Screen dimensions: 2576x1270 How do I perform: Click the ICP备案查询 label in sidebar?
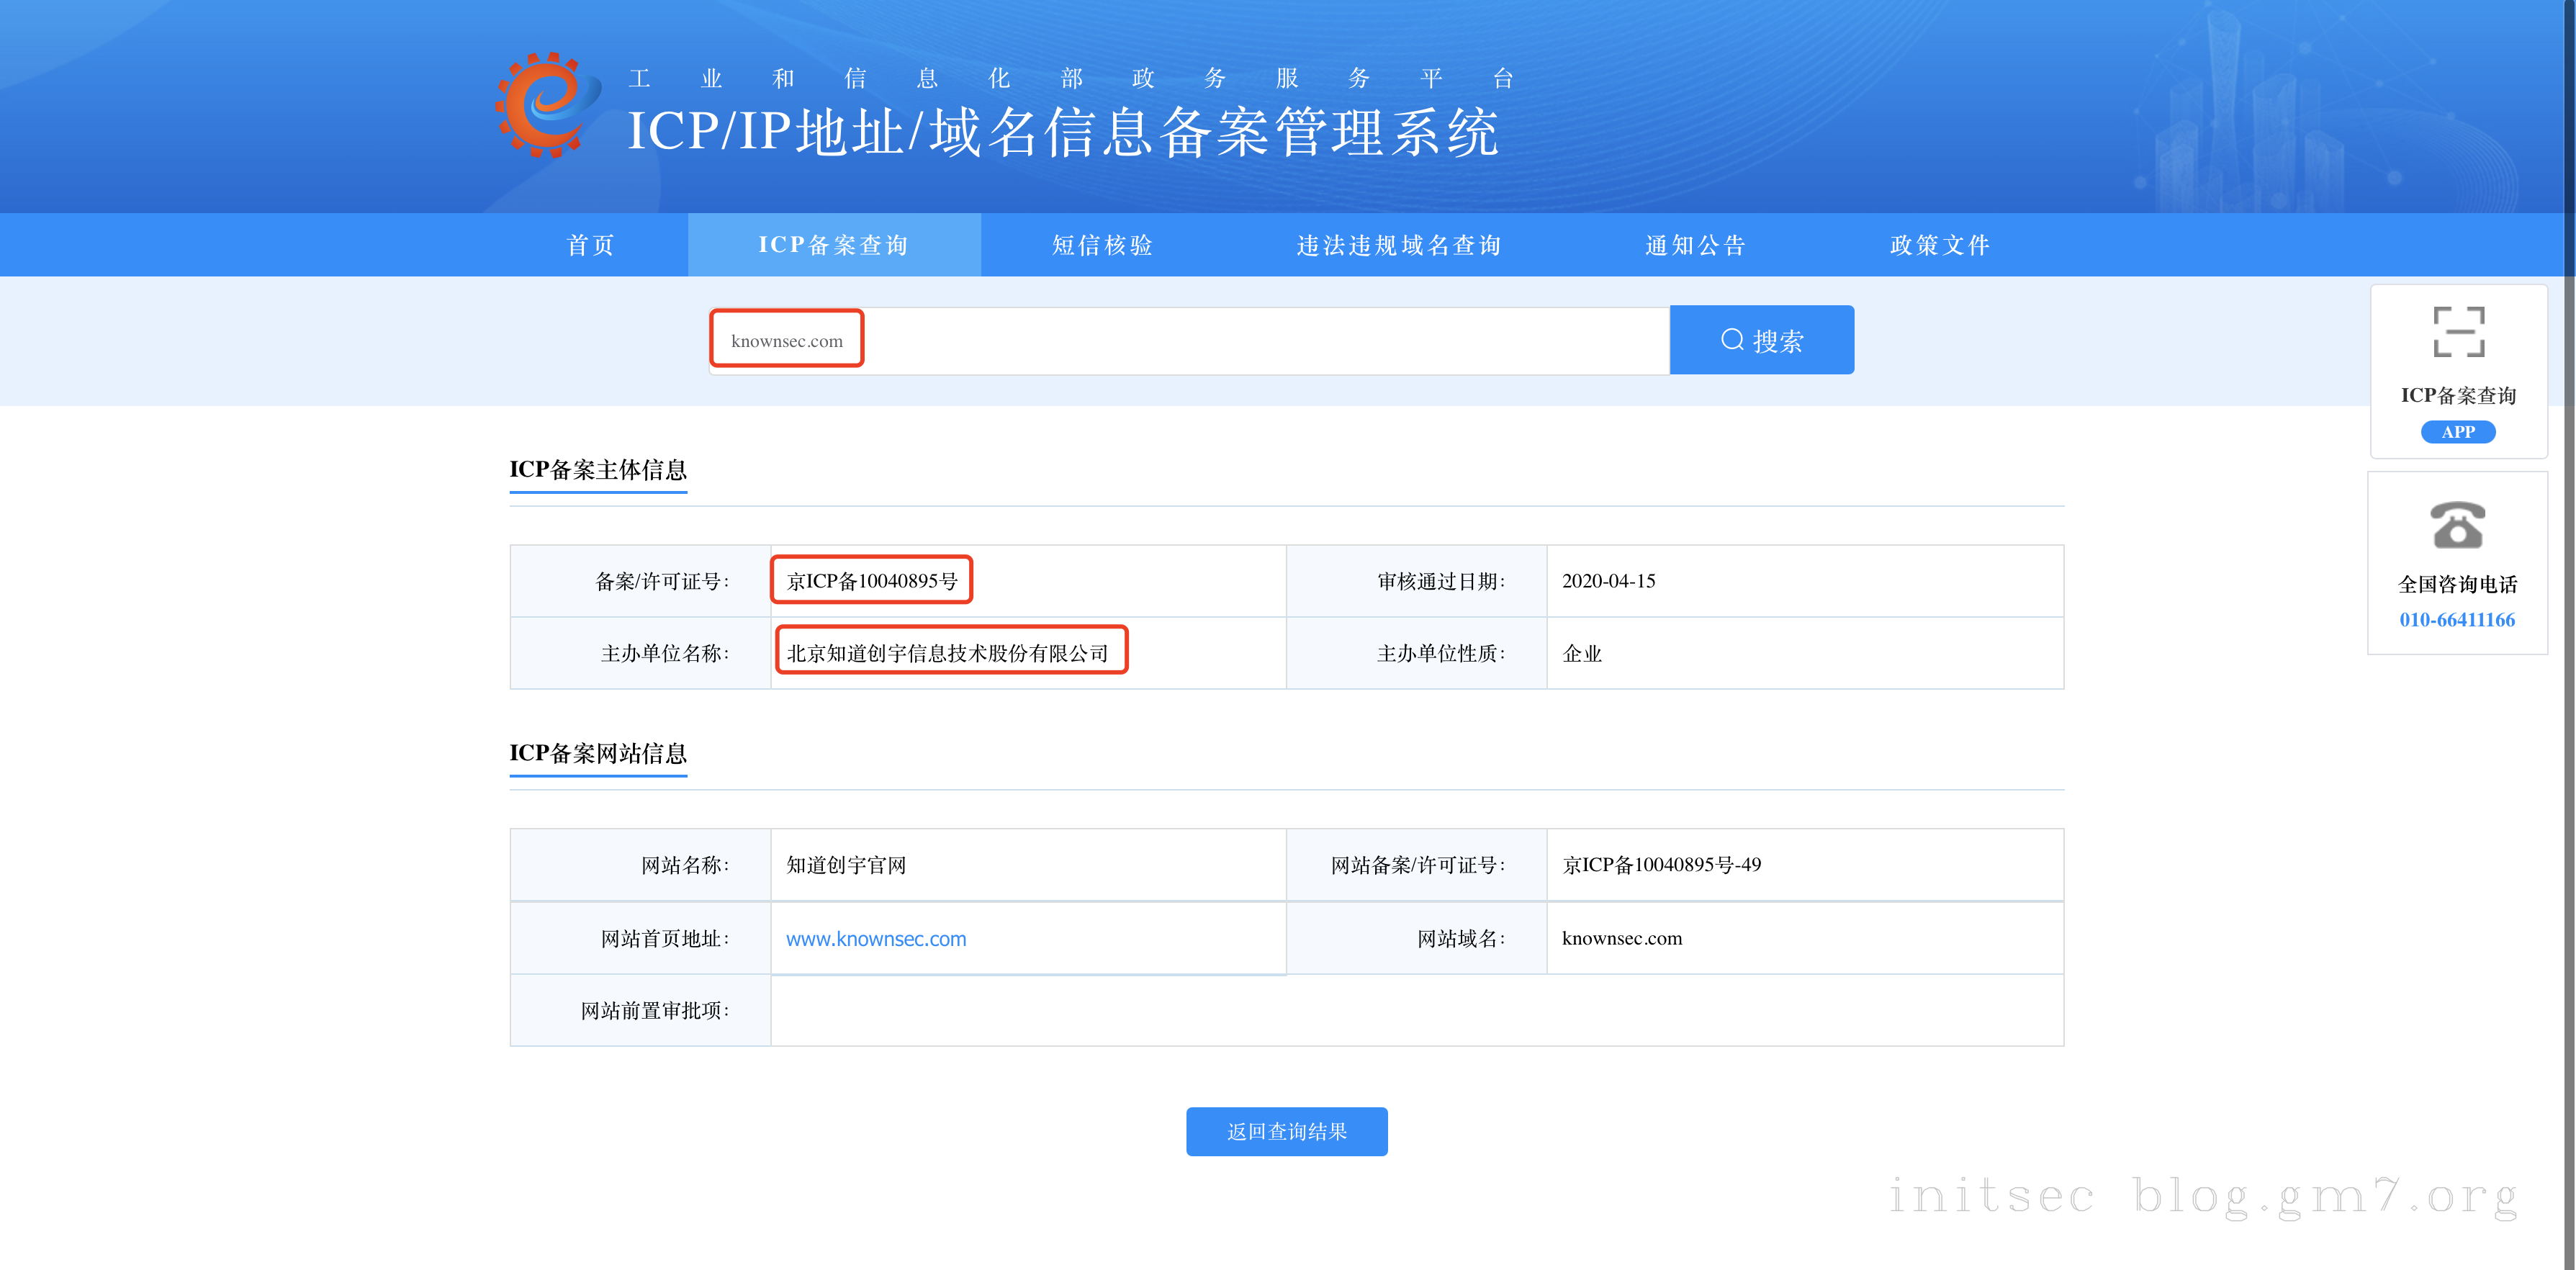coord(2457,395)
